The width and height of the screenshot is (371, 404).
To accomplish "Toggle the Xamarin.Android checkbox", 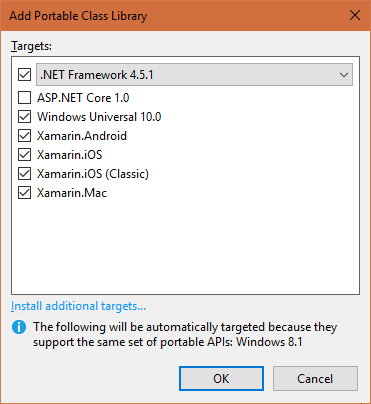I will coord(24,136).
